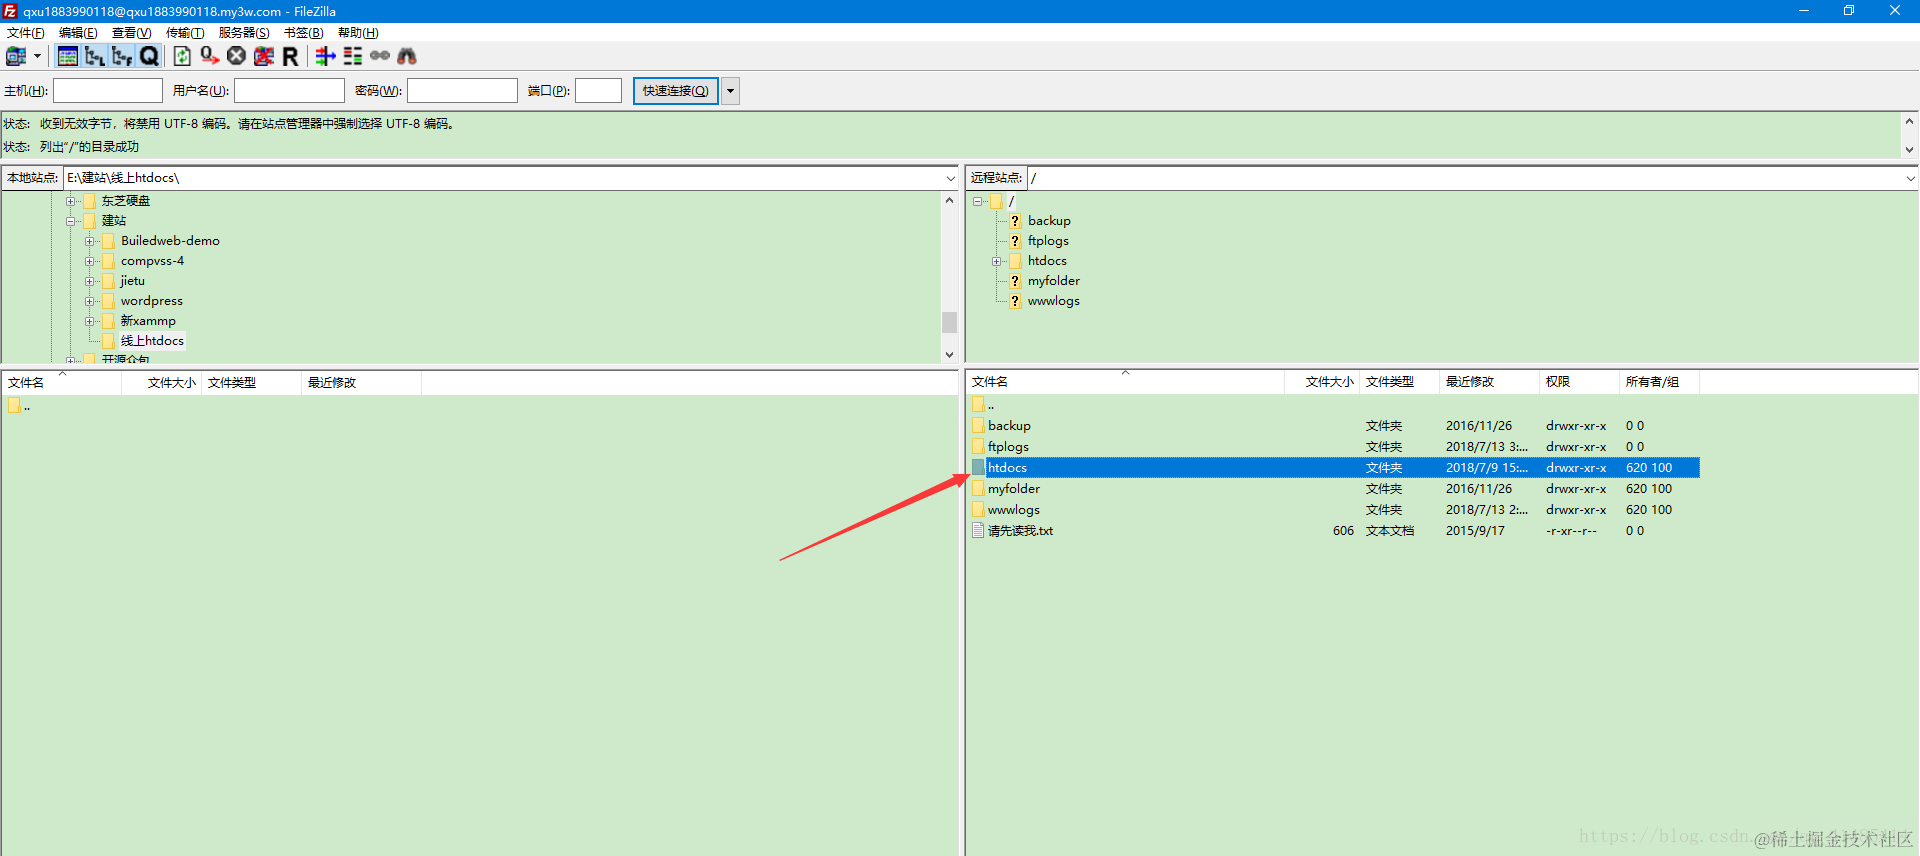Focus the 用户名 username field
This screenshot has width=1920, height=856.
(289, 91)
